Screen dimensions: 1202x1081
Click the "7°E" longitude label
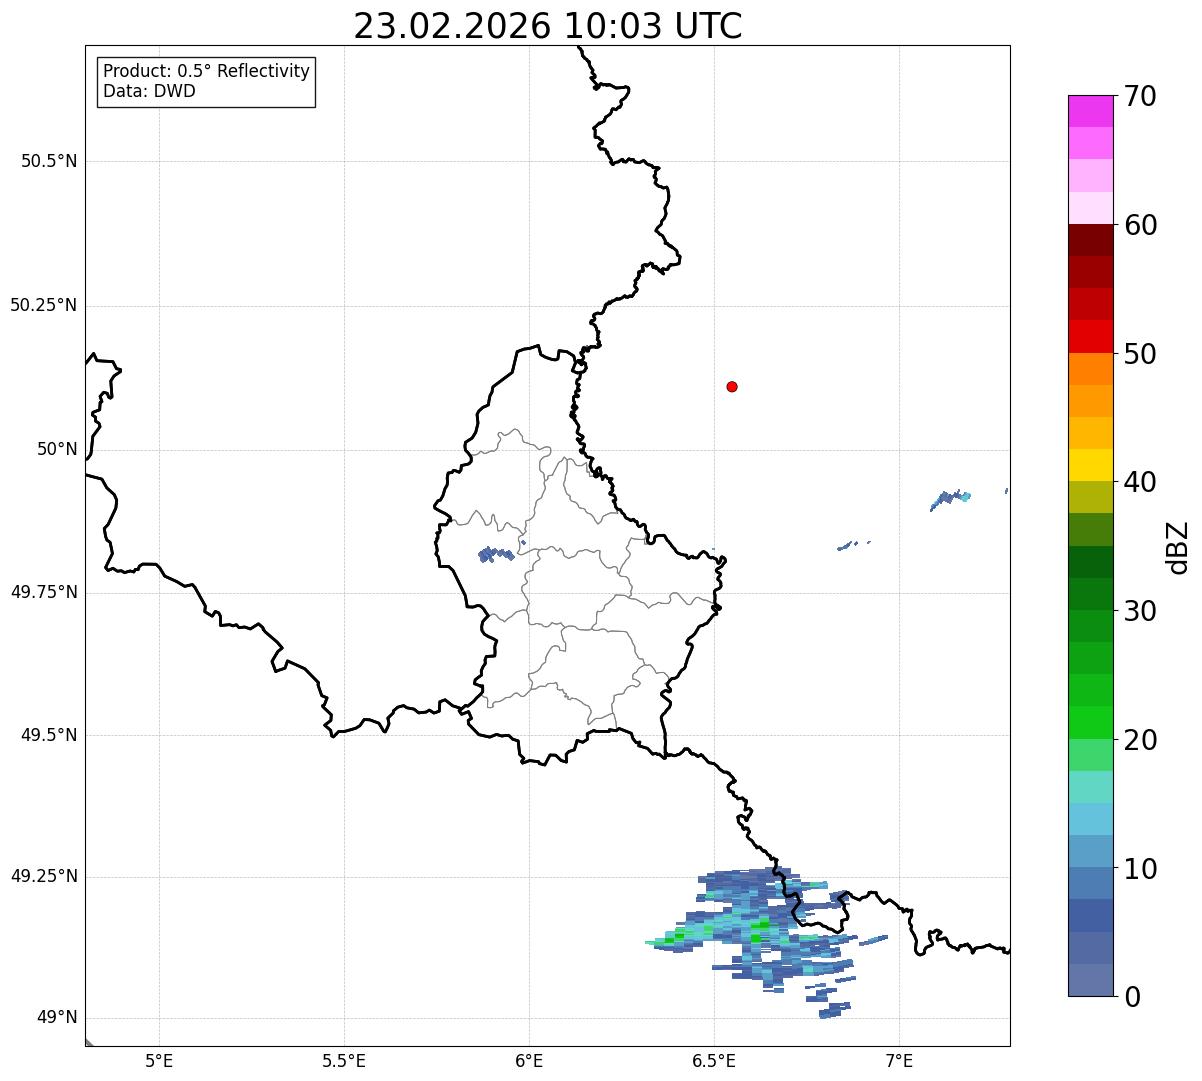899,1061
